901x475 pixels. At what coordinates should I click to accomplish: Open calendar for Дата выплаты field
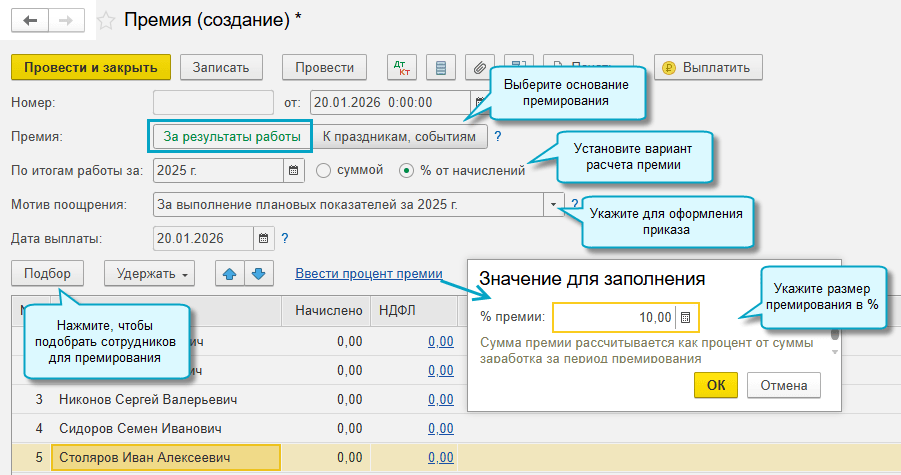[x=264, y=238]
